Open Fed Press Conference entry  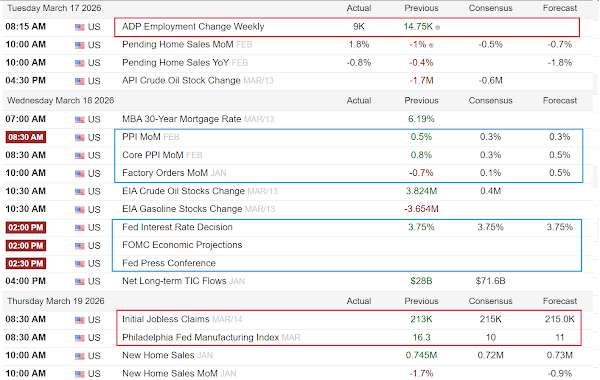pyautogui.click(x=169, y=263)
